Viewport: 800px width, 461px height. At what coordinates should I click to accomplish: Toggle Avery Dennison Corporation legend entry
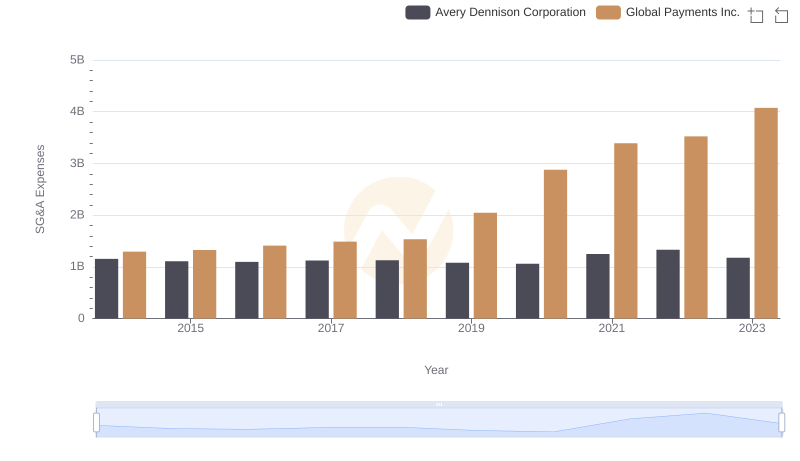tap(495, 12)
